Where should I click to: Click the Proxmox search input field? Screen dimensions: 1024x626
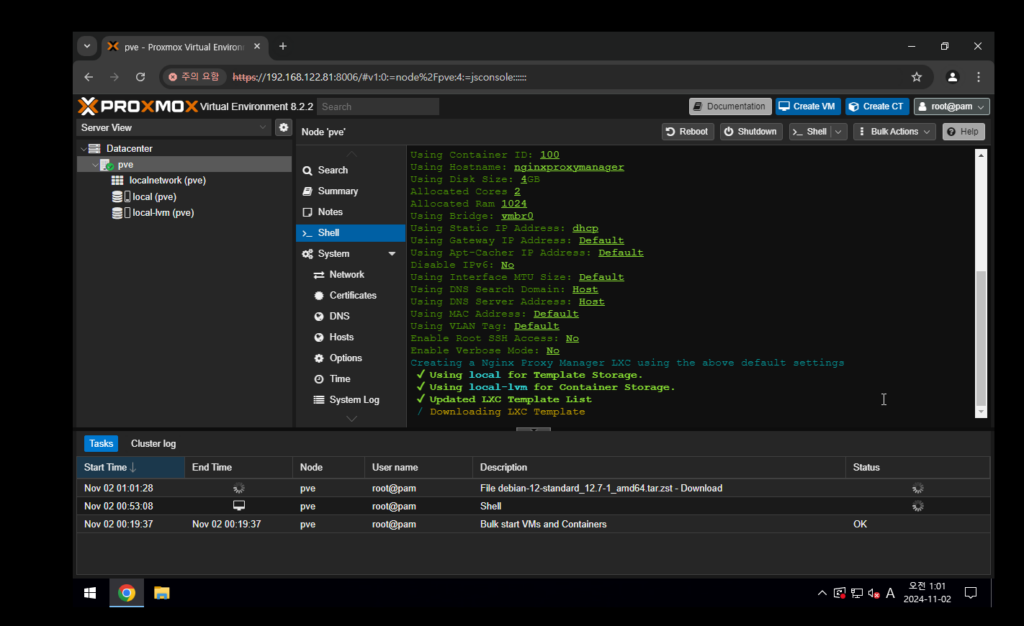[378, 107]
